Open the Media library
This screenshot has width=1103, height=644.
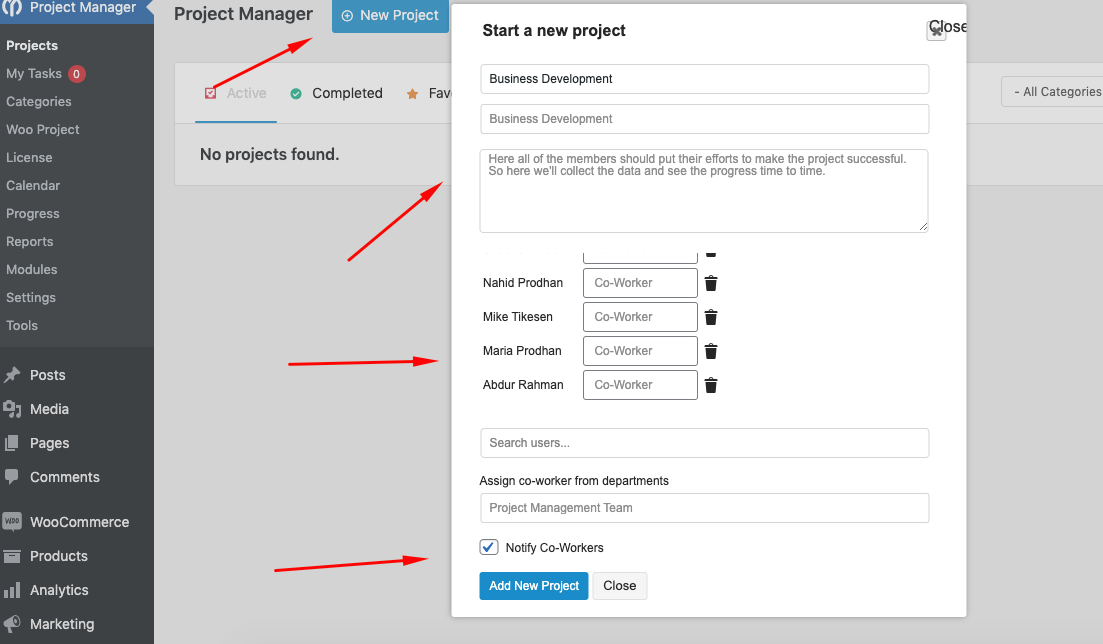47,409
